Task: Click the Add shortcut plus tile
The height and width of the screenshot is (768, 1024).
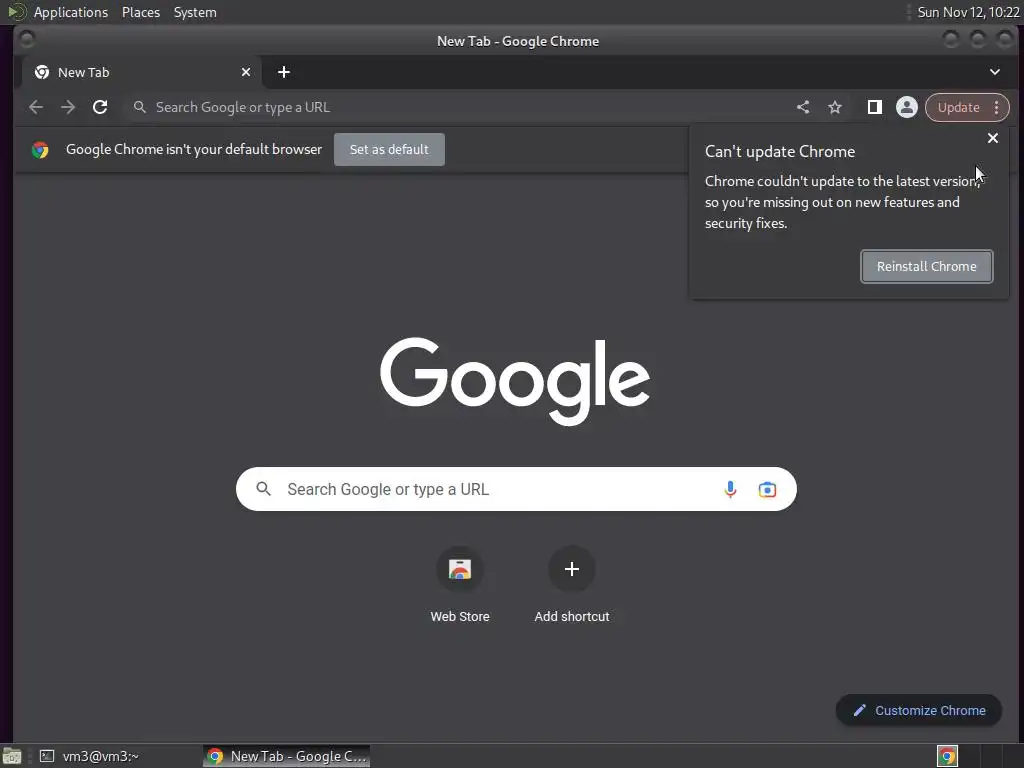Action: (571, 569)
